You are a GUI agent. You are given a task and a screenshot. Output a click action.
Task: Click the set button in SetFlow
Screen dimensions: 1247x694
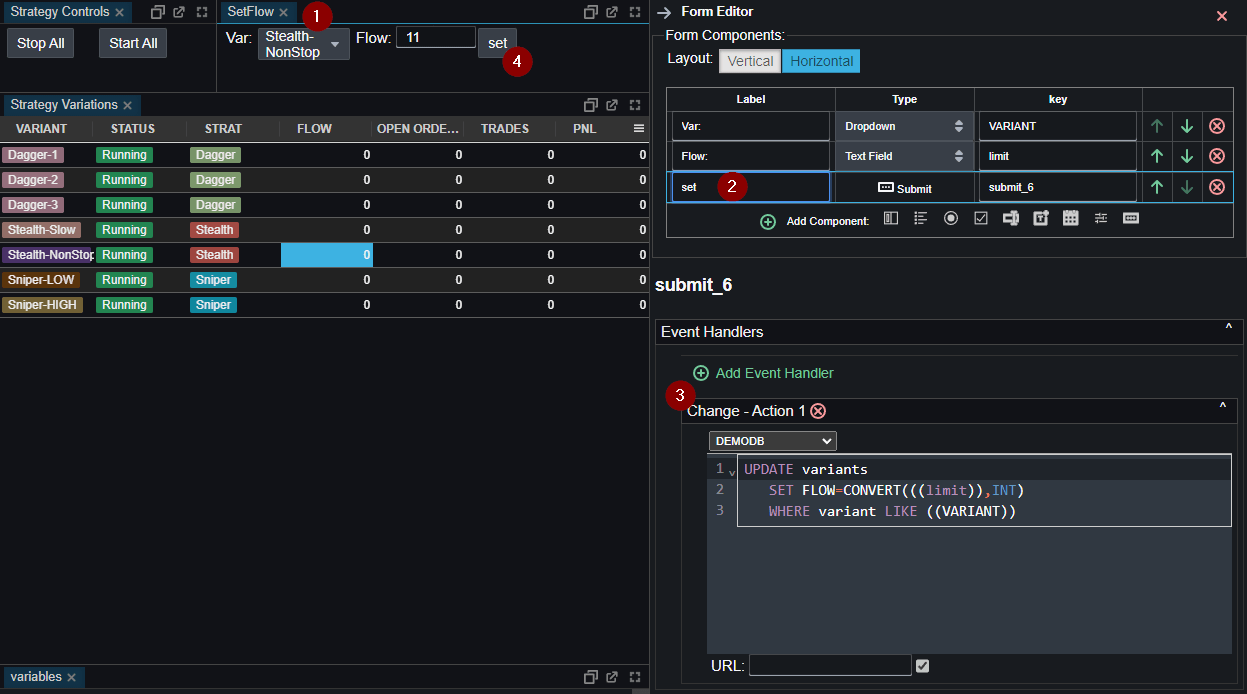point(497,43)
